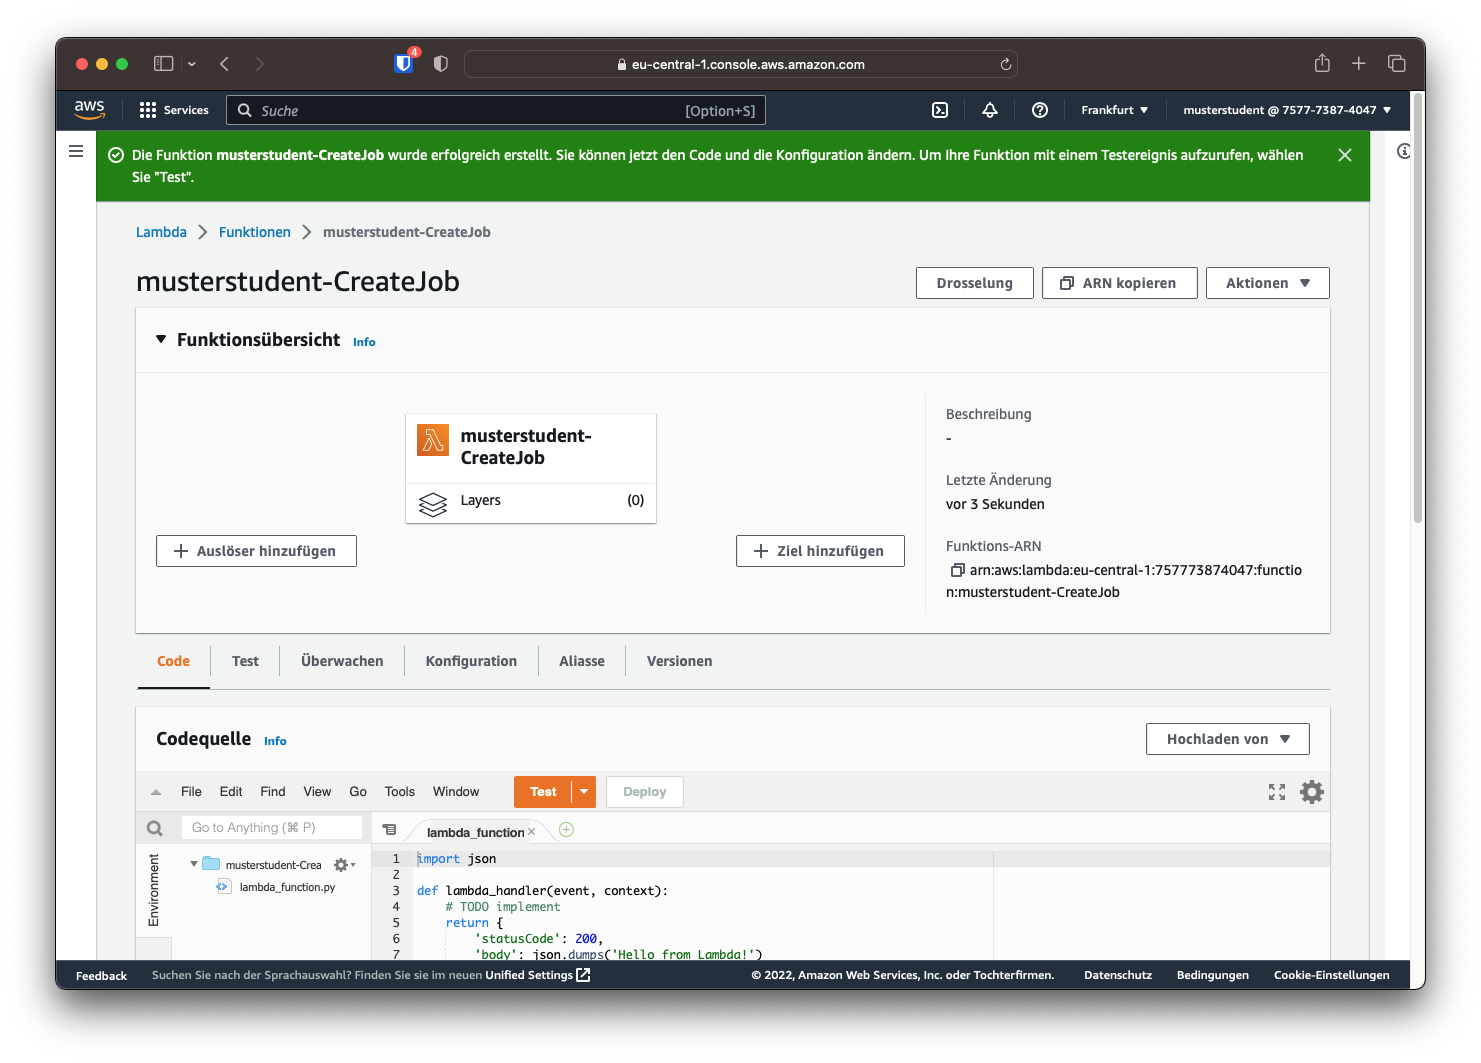Click the Drosselung button
The width and height of the screenshot is (1481, 1063).
[975, 283]
